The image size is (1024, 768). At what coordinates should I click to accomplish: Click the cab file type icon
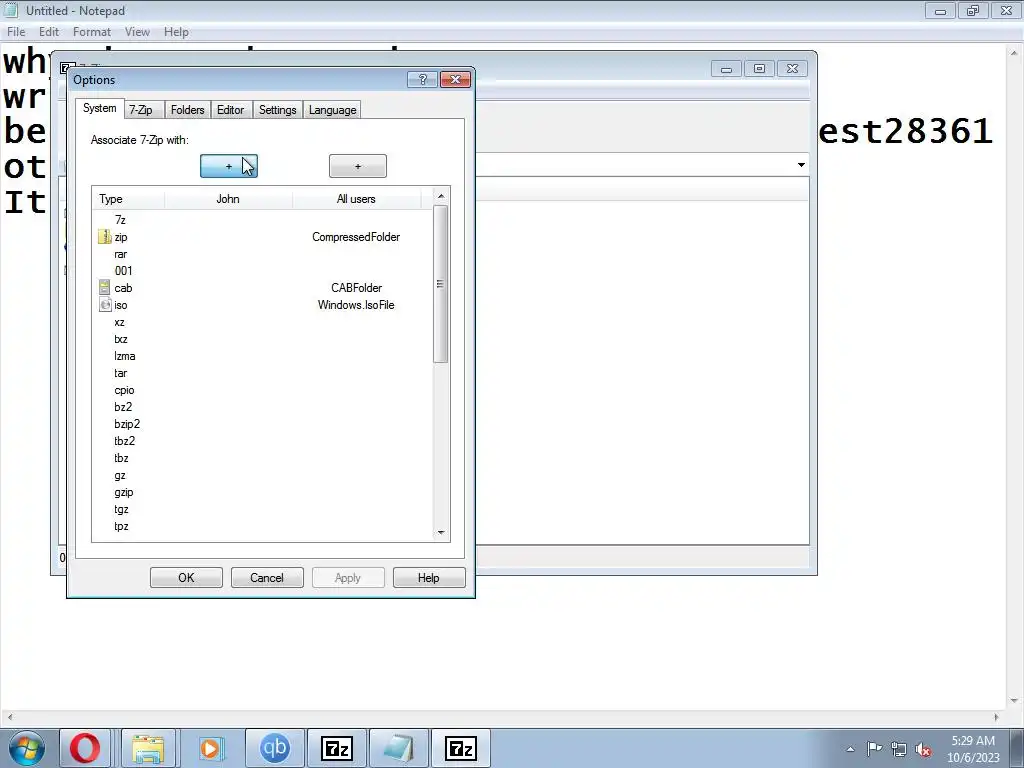tap(104, 287)
